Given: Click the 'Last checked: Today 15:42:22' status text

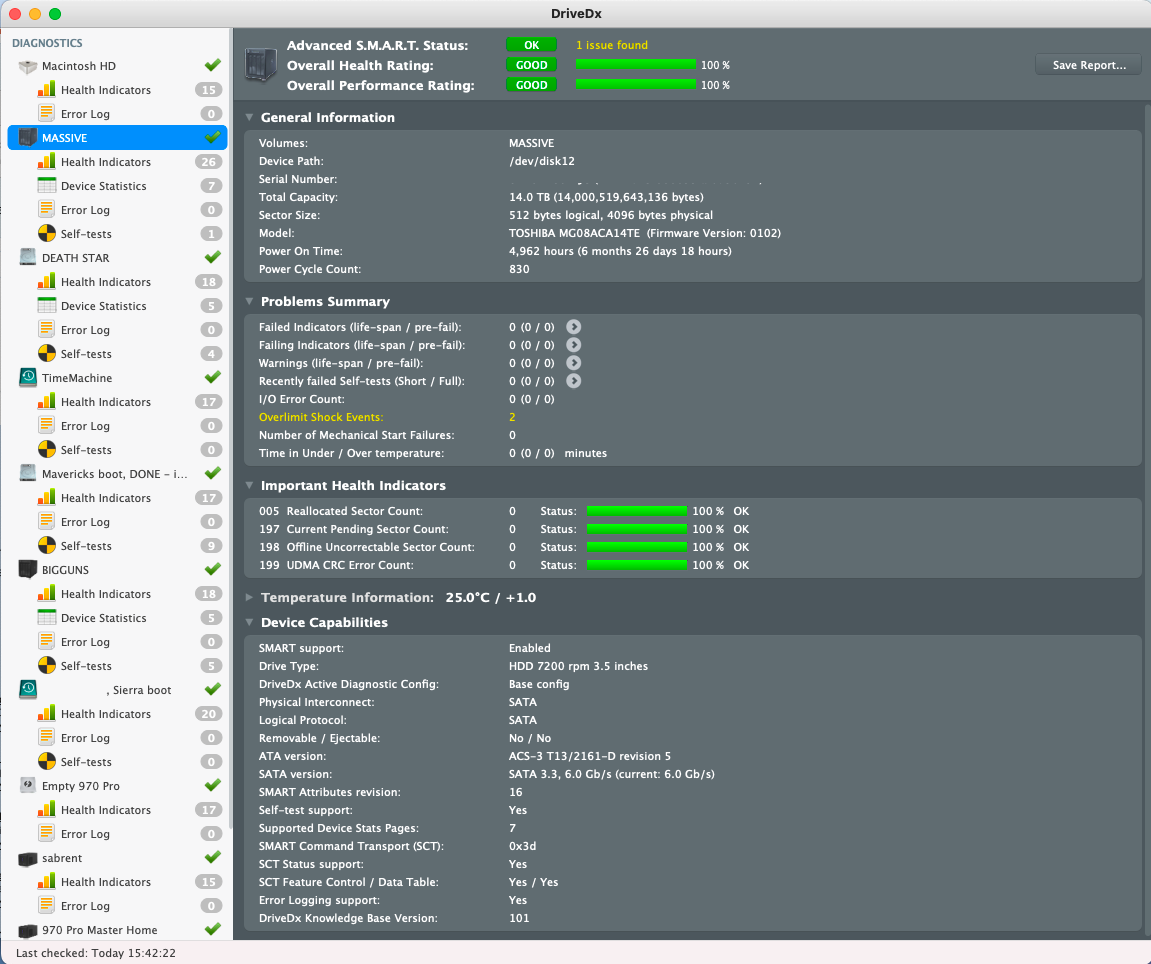Looking at the screenshot, I should coord(96,953).
